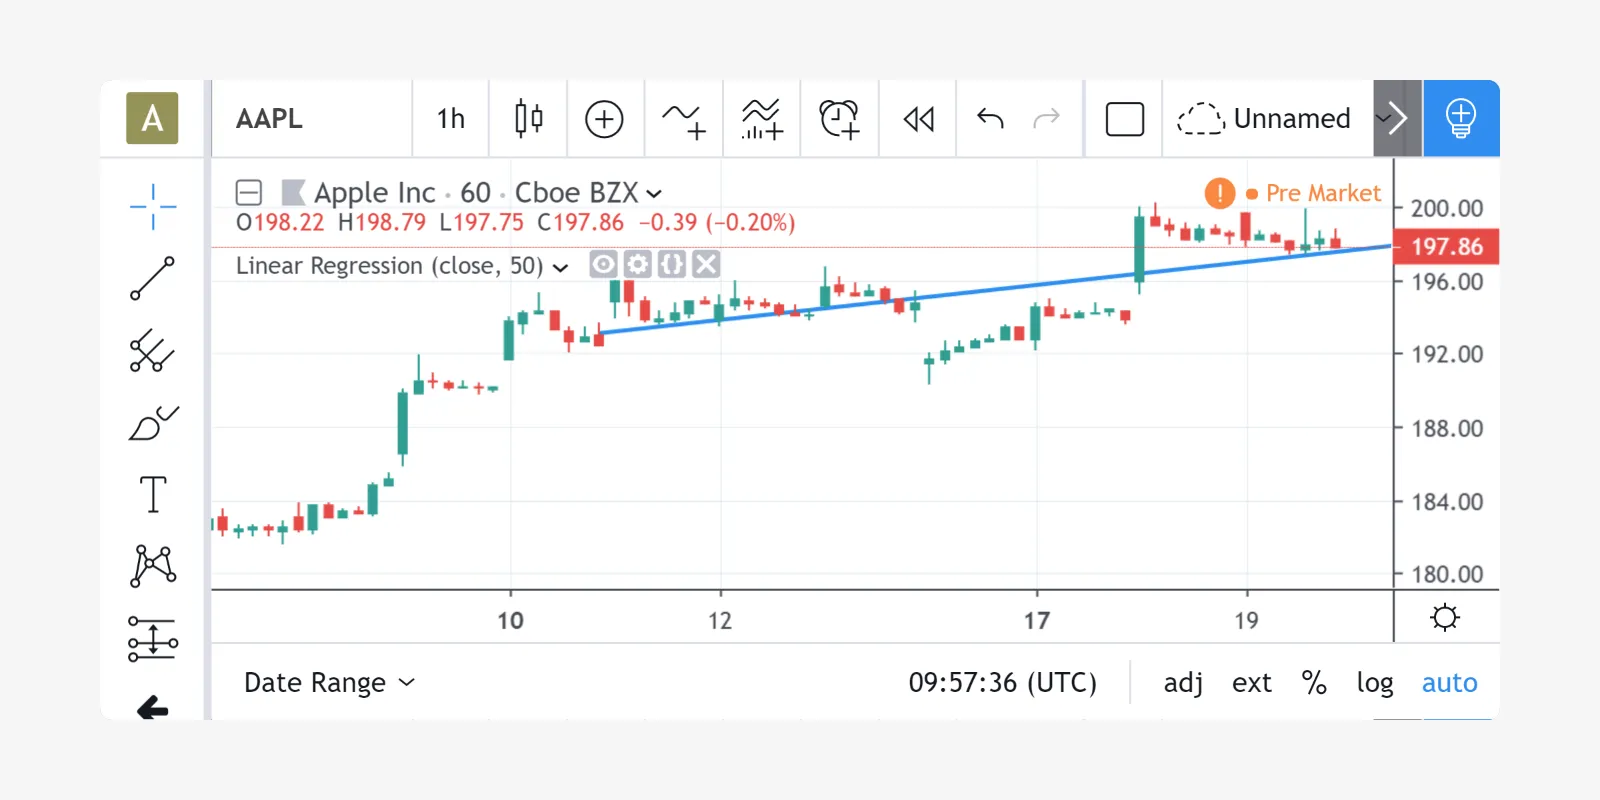
Task: Open the indicators menu
Action: (x=684, y=119)
